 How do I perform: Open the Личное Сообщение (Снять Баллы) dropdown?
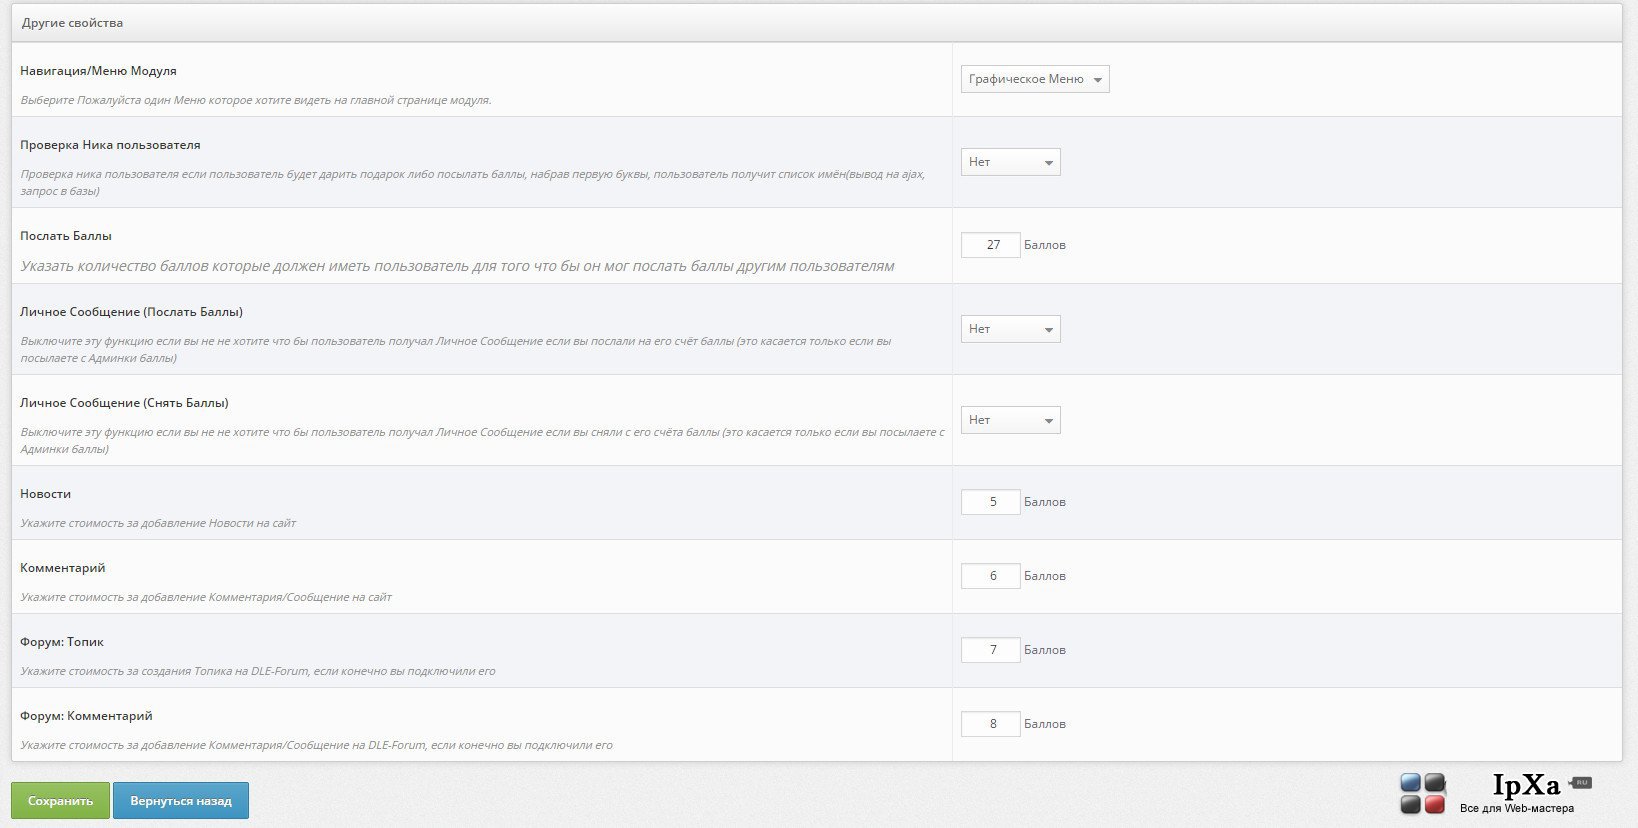click(1010, 420)
